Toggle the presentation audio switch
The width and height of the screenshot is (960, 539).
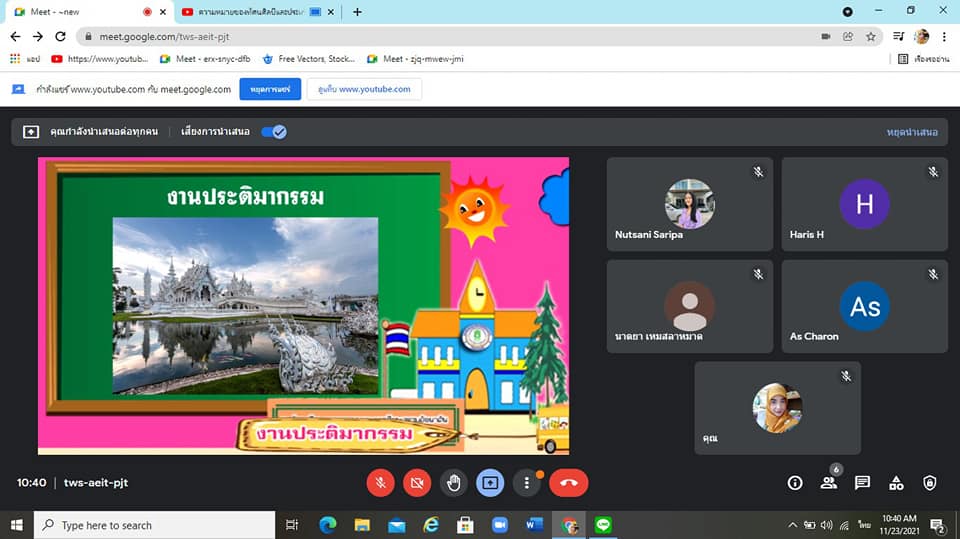coord(273,131)
